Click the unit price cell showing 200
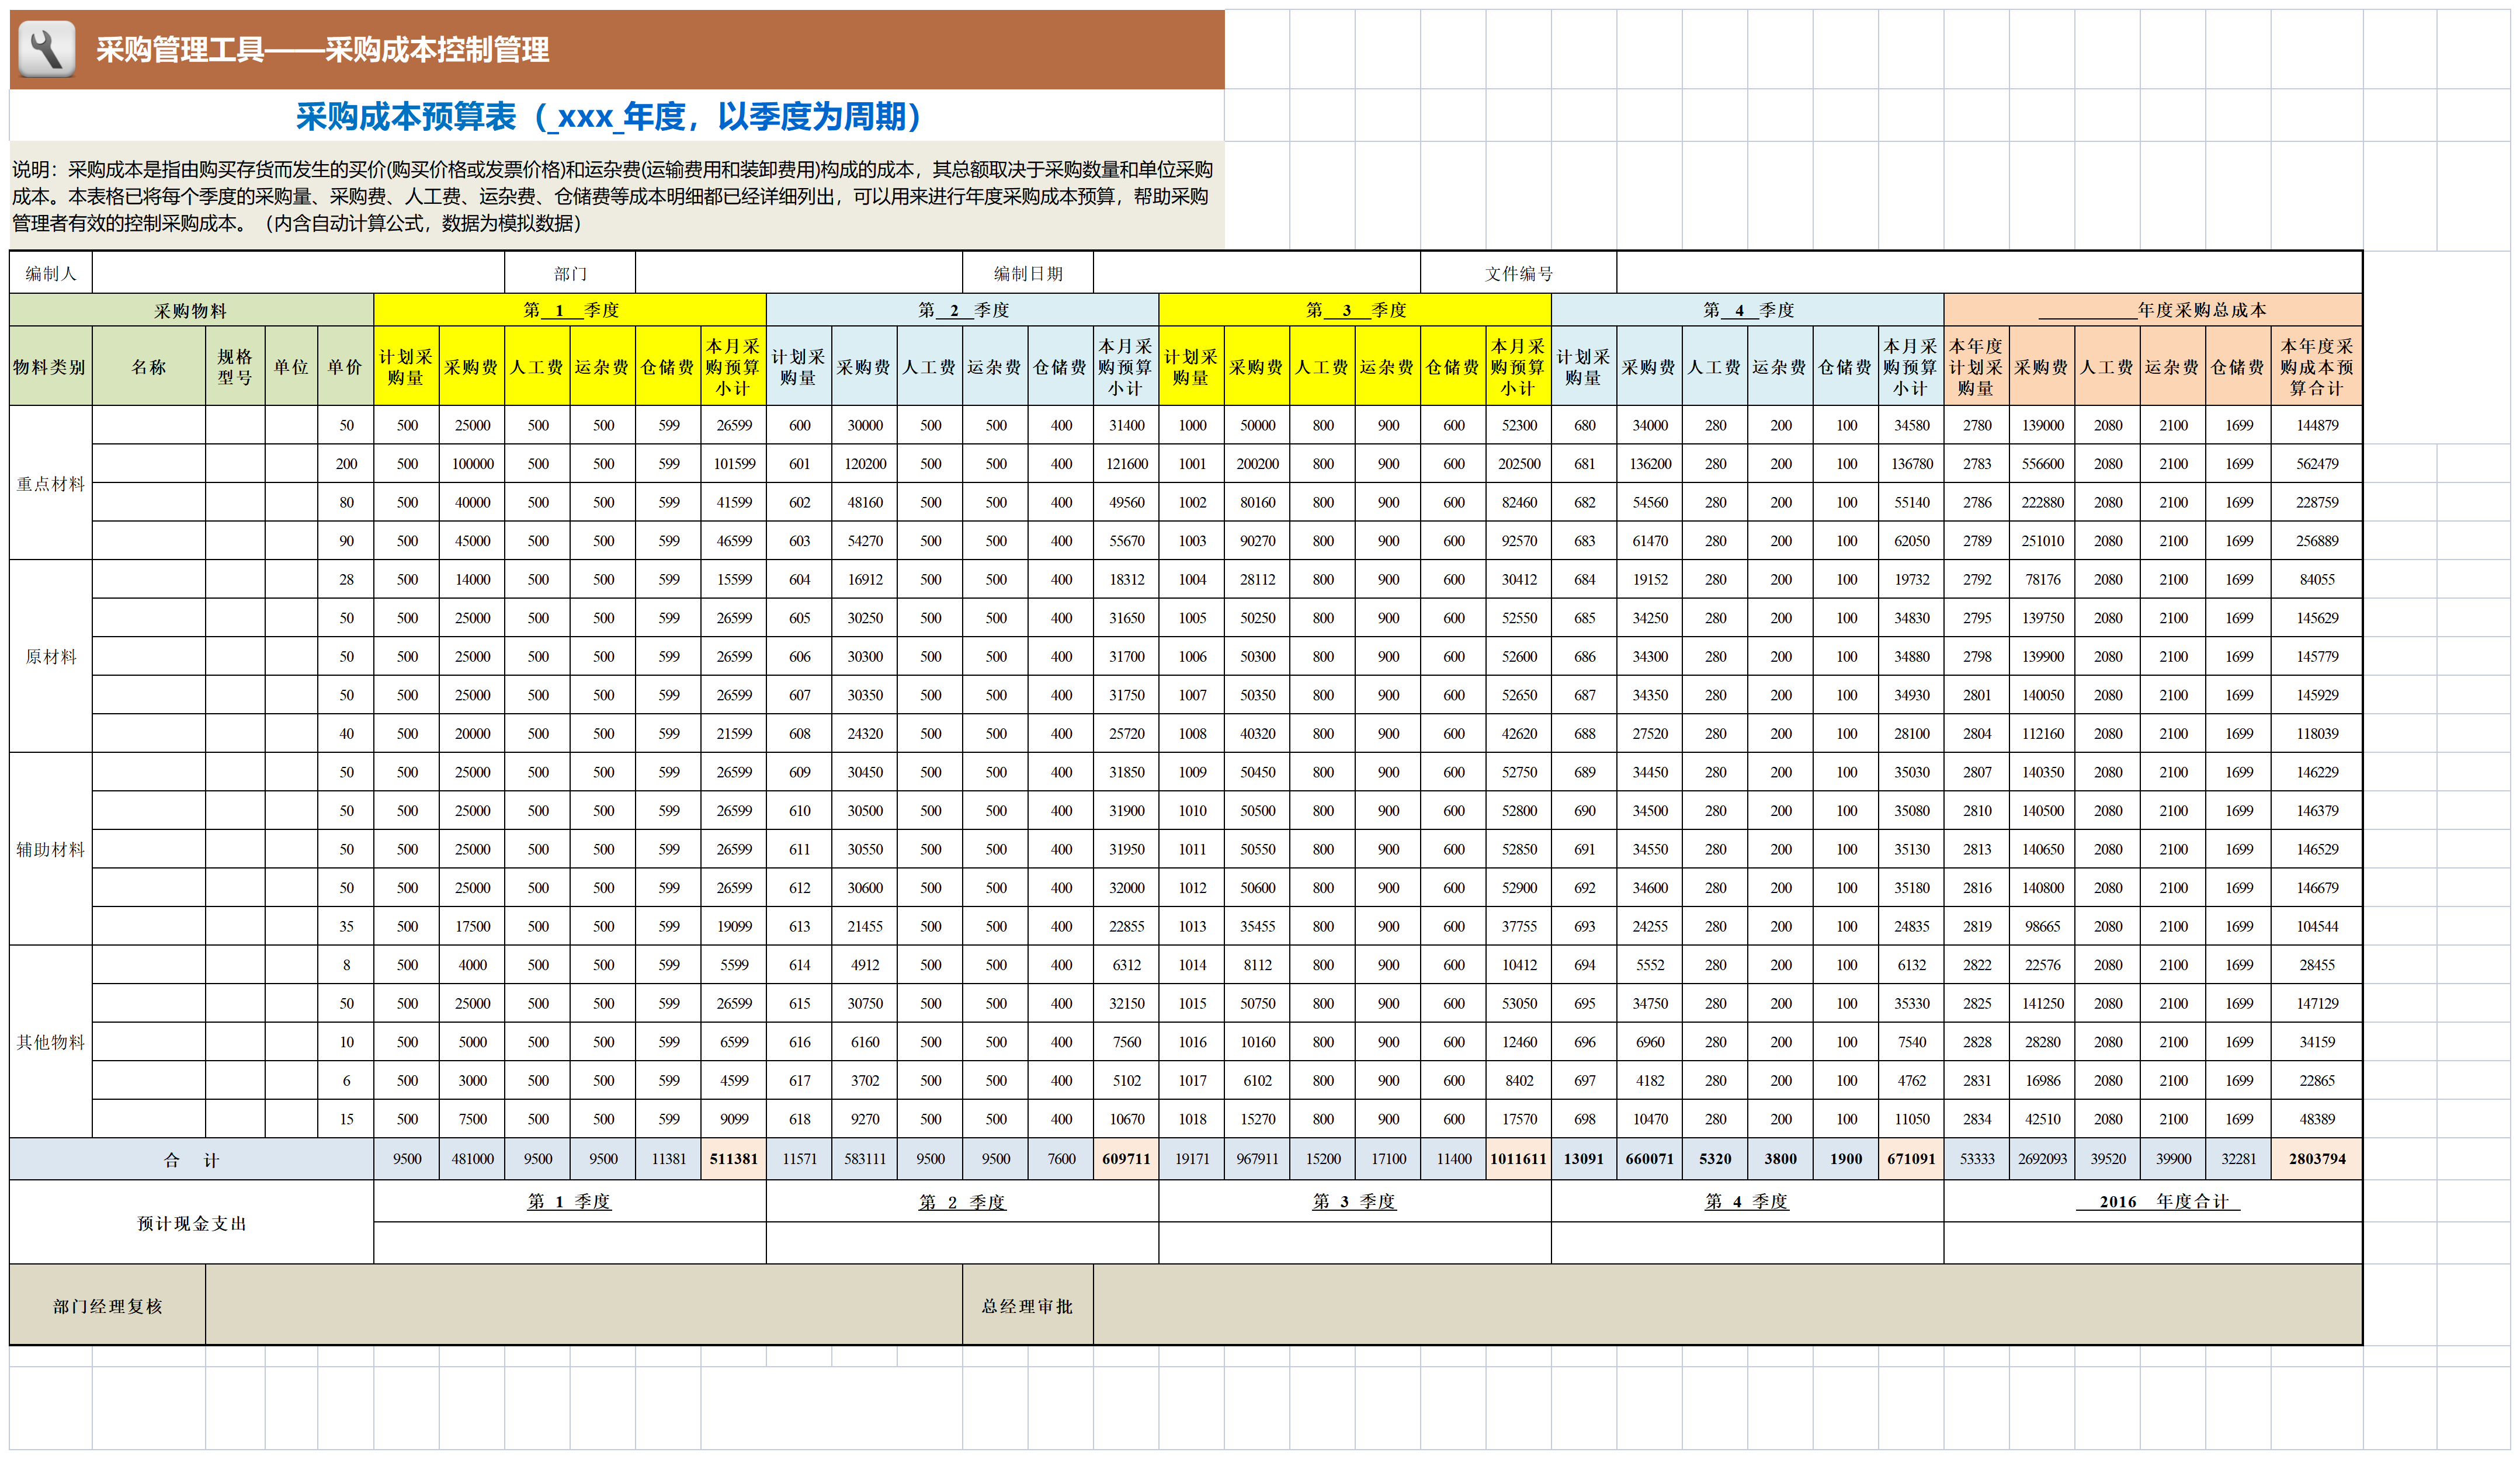 [346, 464]
